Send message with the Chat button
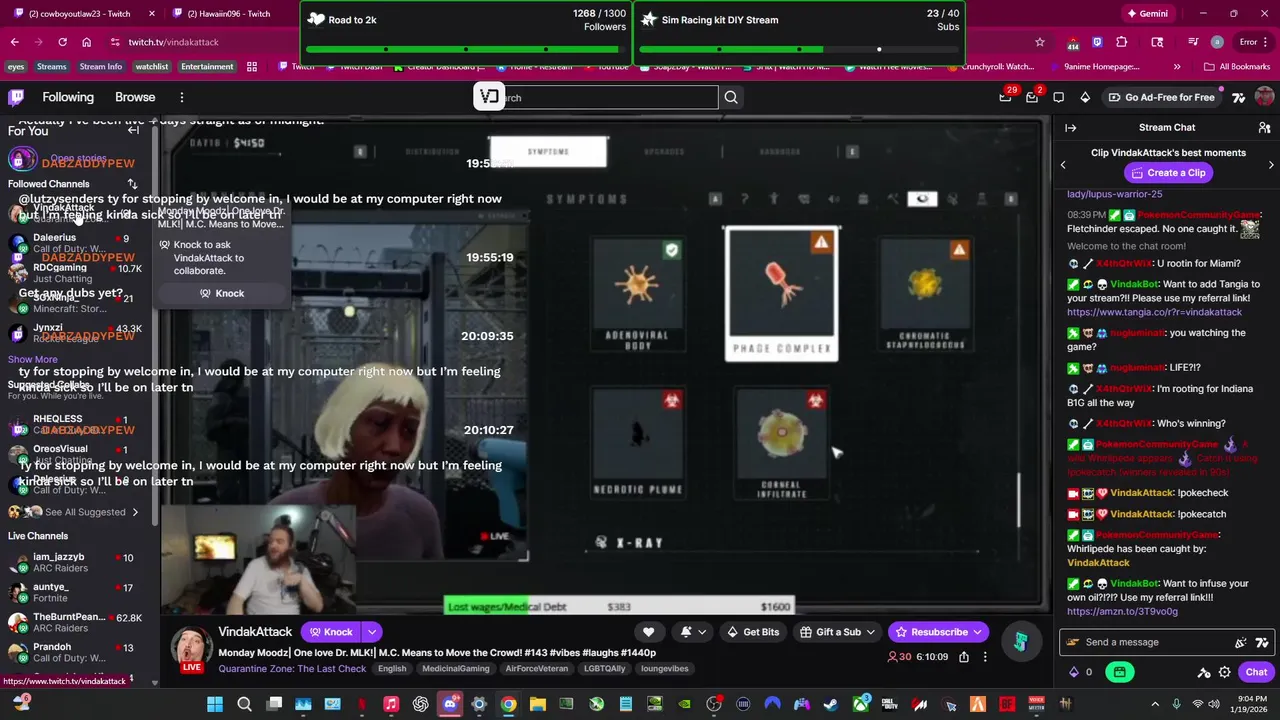This screenshot has height=720, width=1280. 1256,672
